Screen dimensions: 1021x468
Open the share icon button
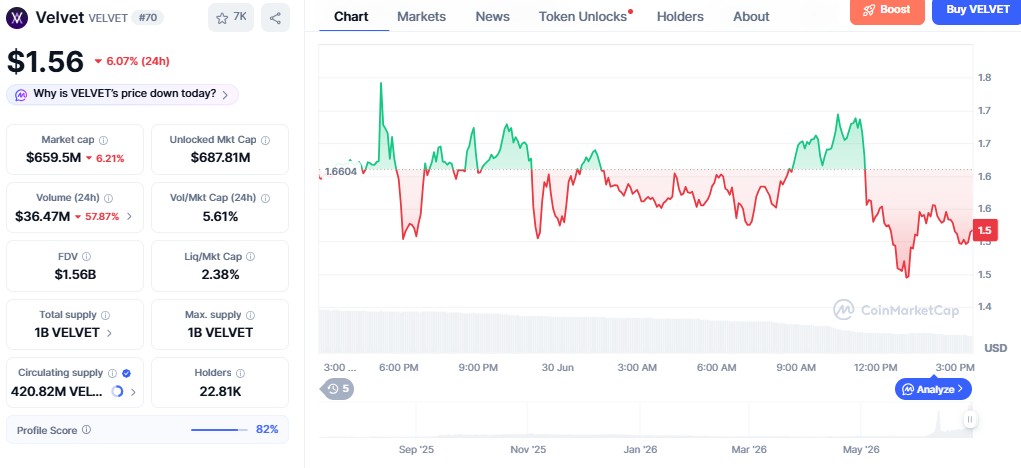point(275,18)
